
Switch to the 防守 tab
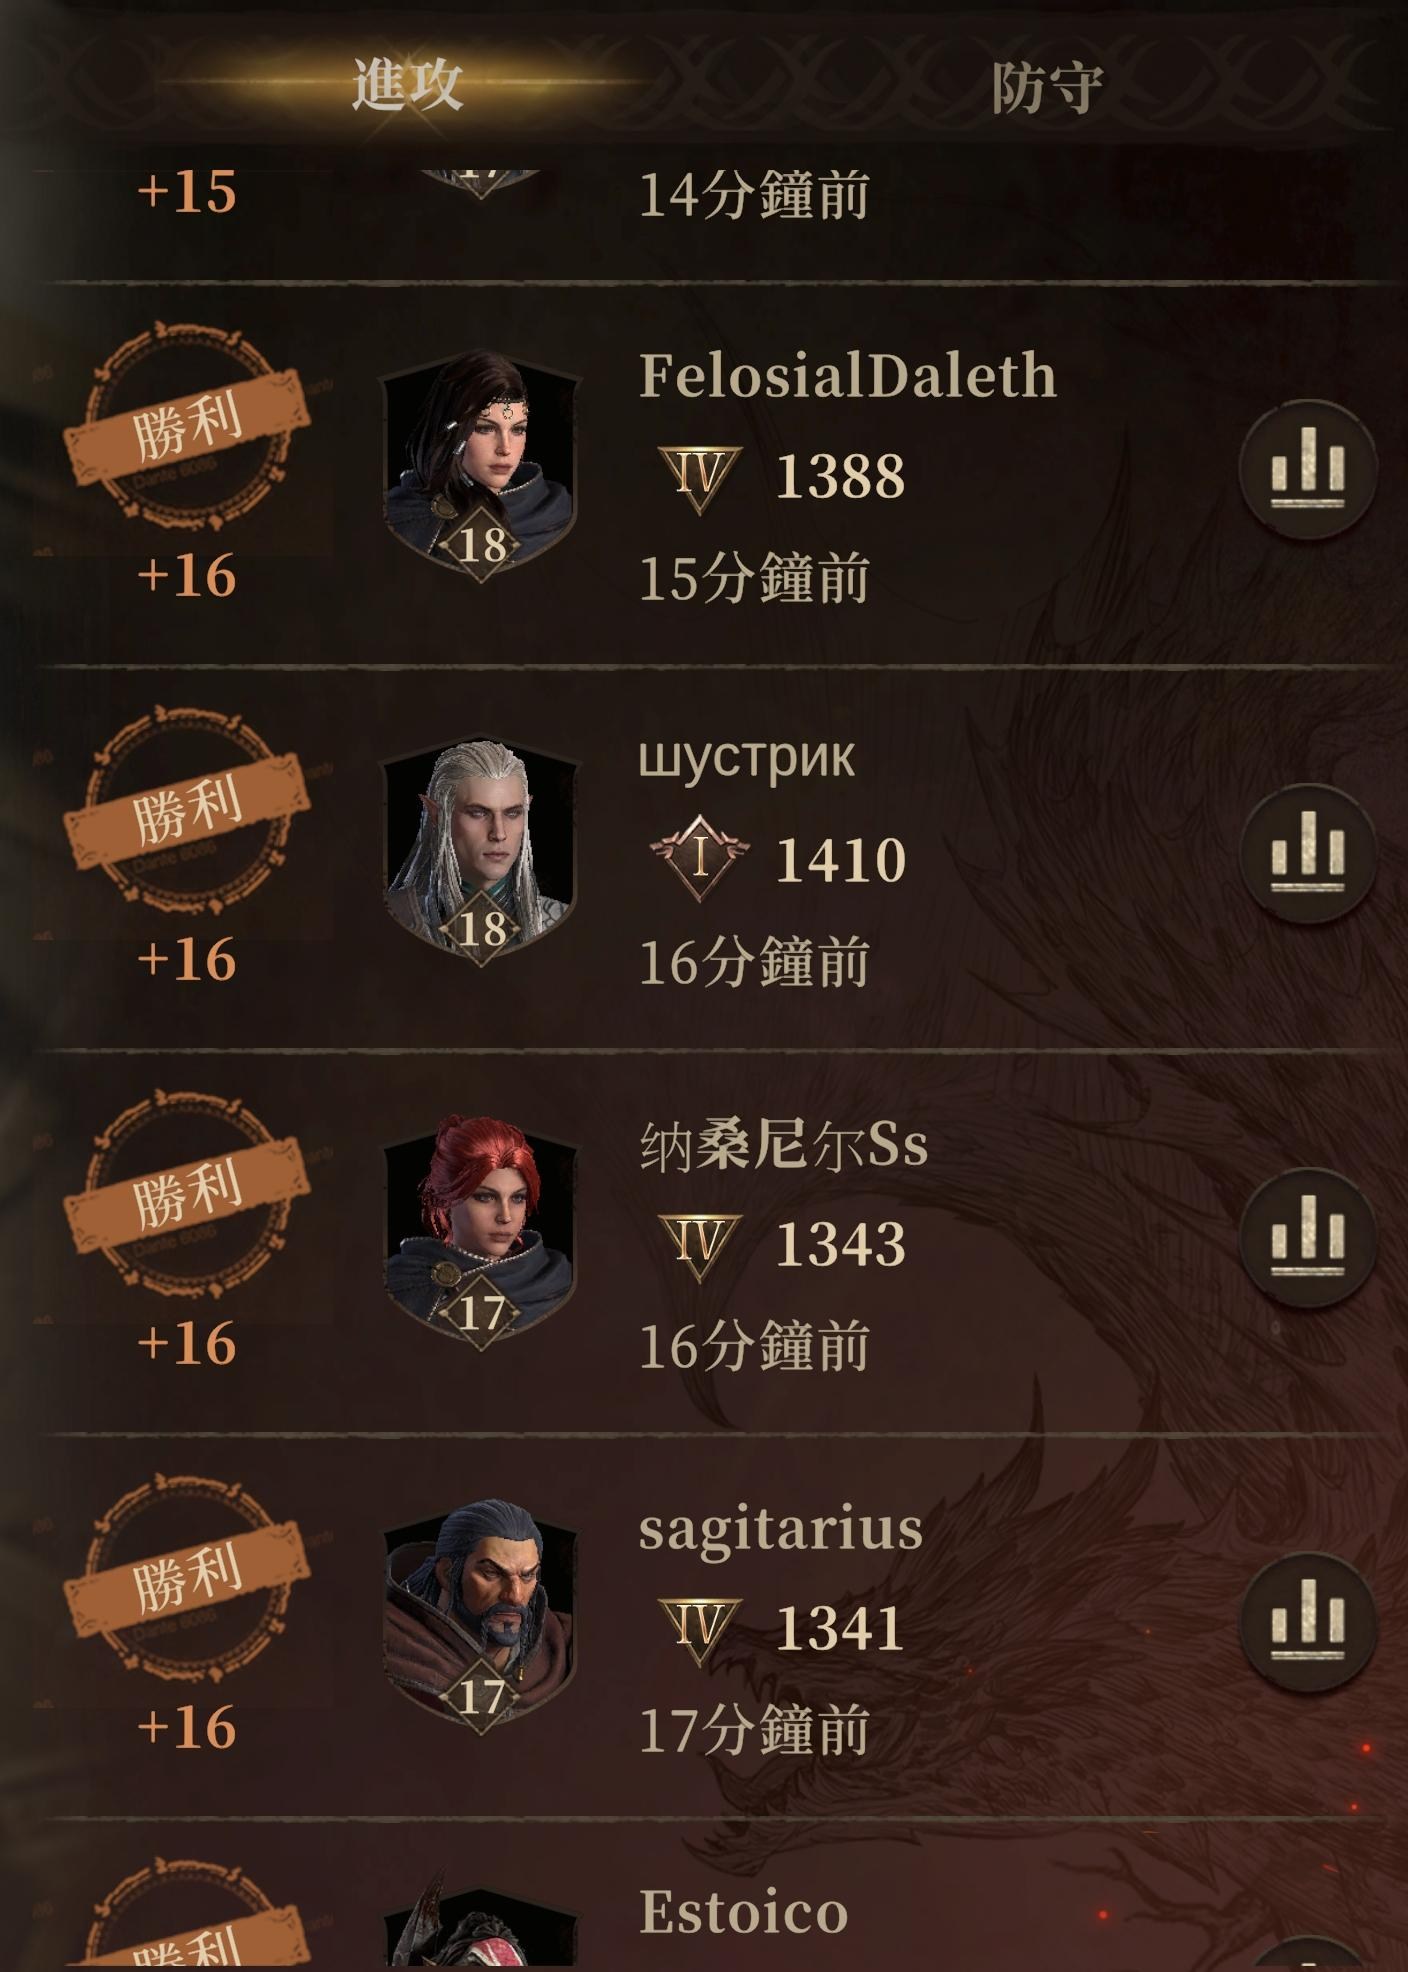[x=1046, y=88]
